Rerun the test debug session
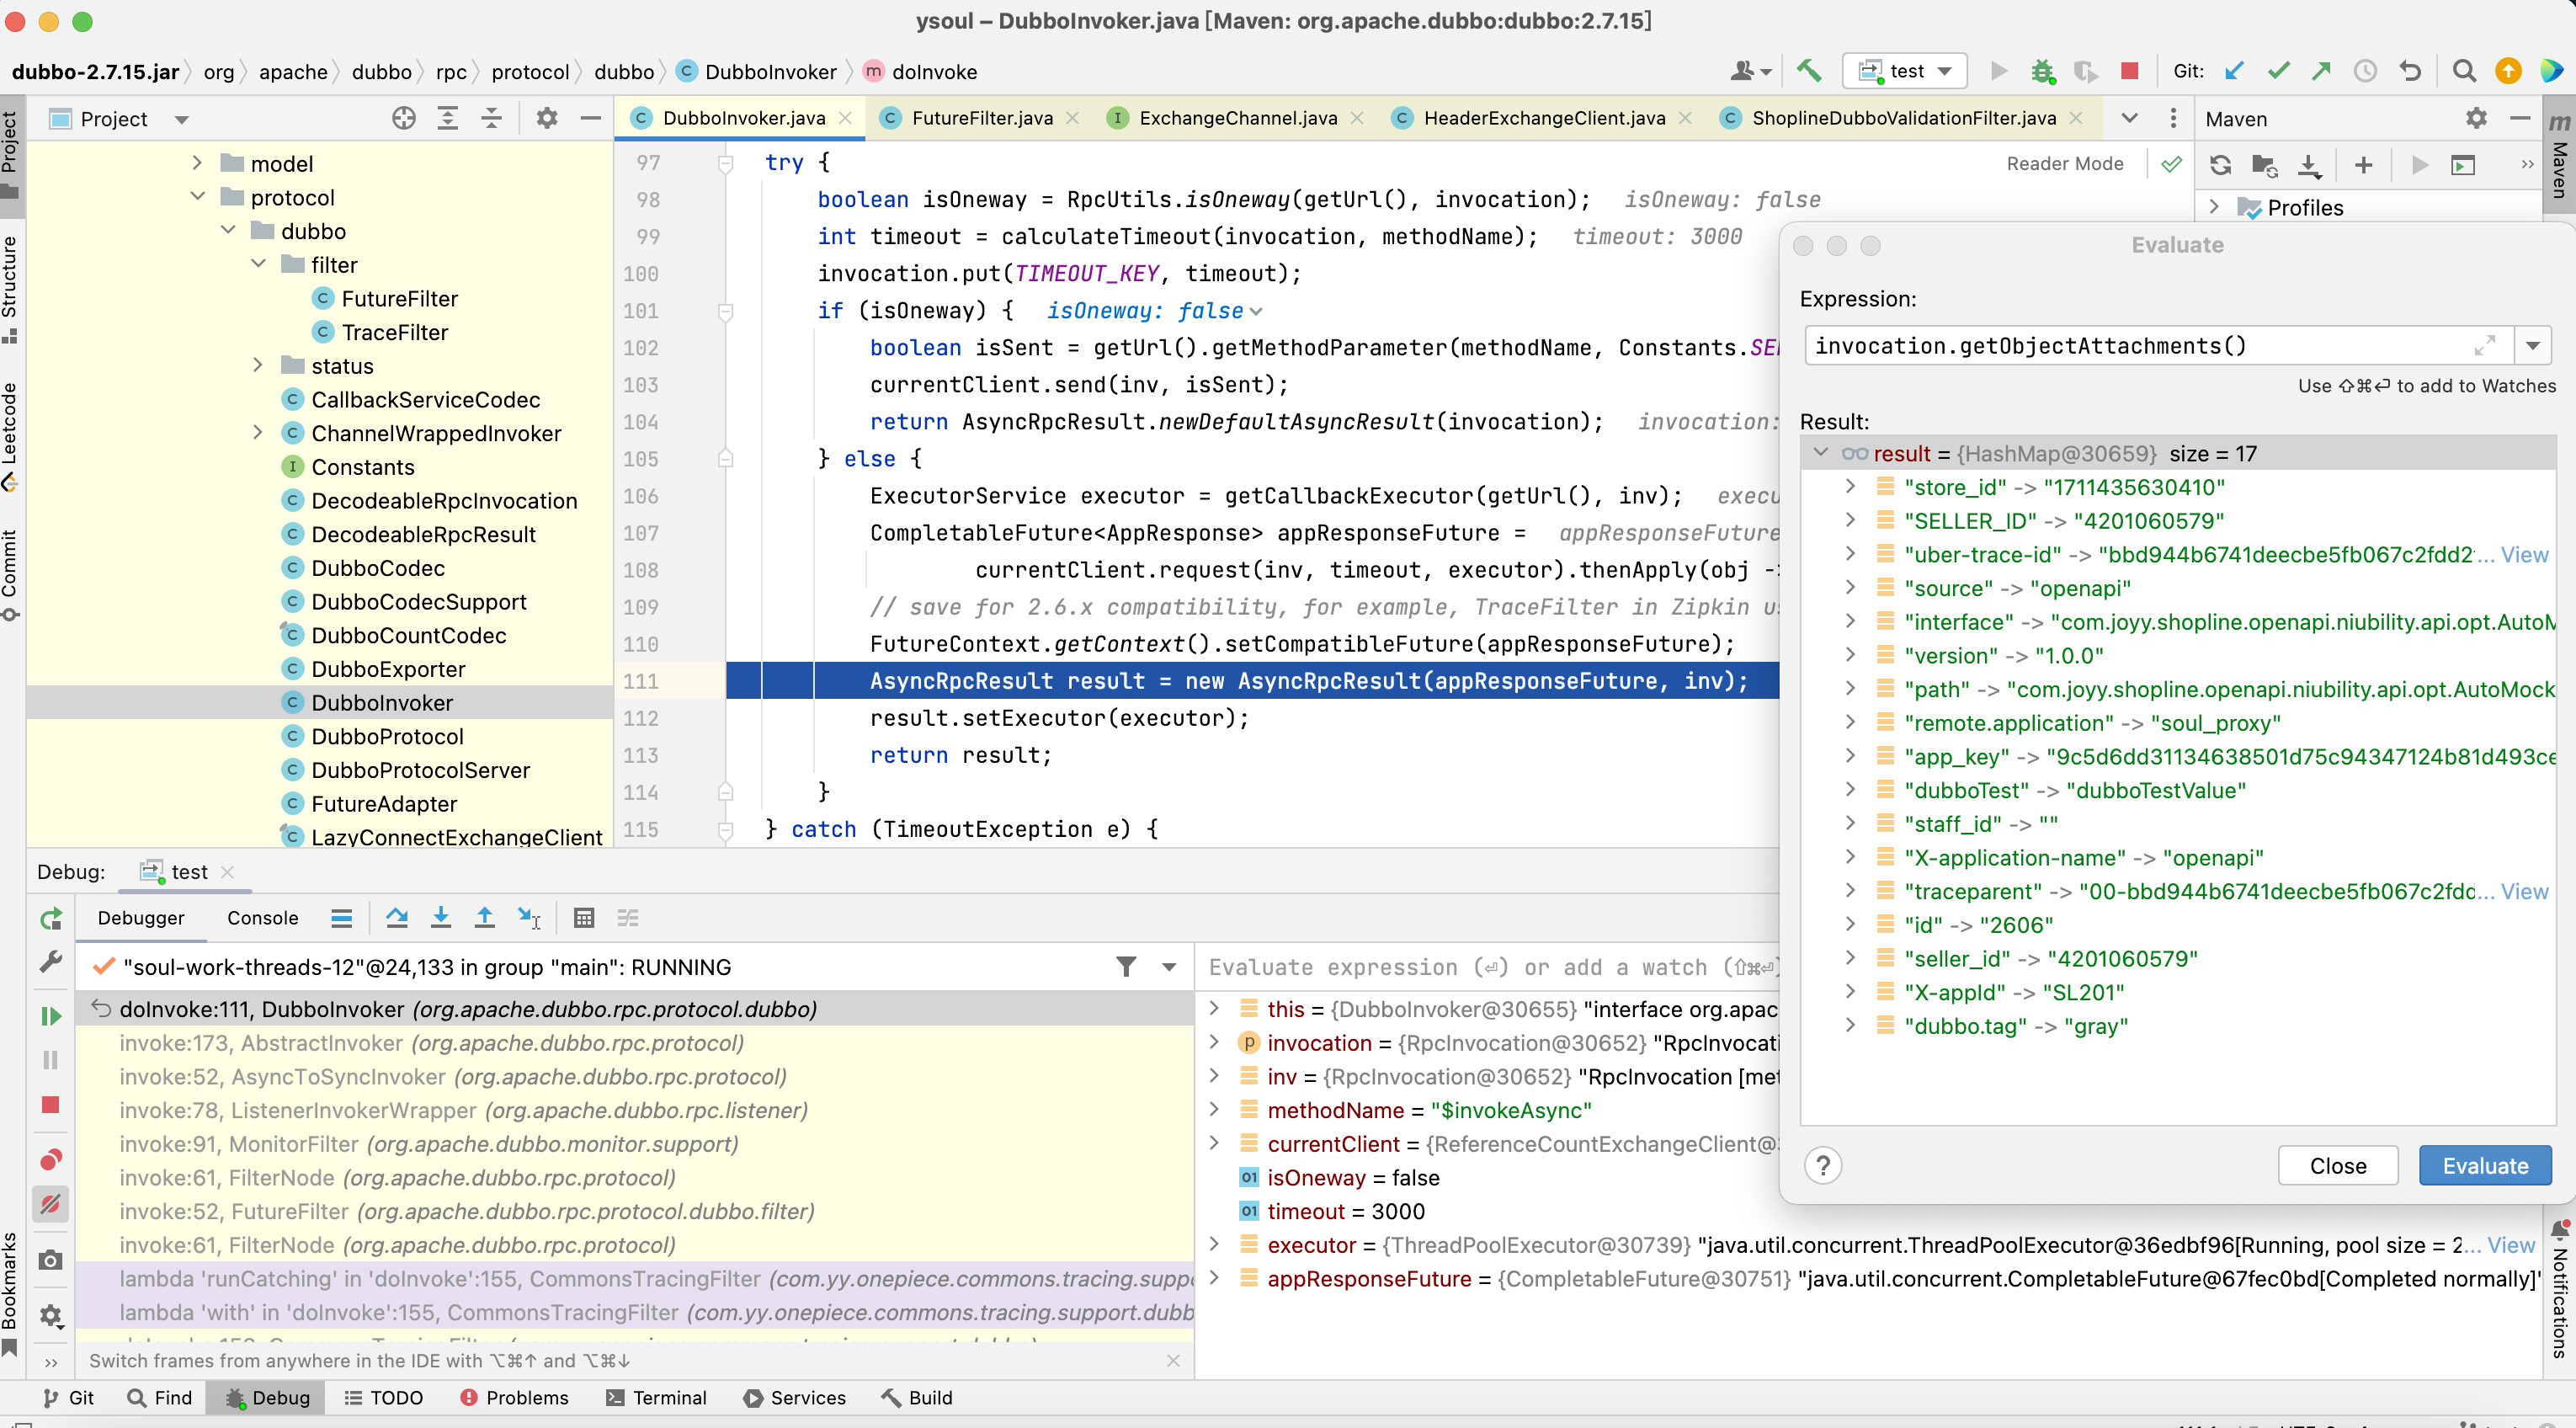Viewport: 2576px width, 1428px height. [x=50, y=918]
